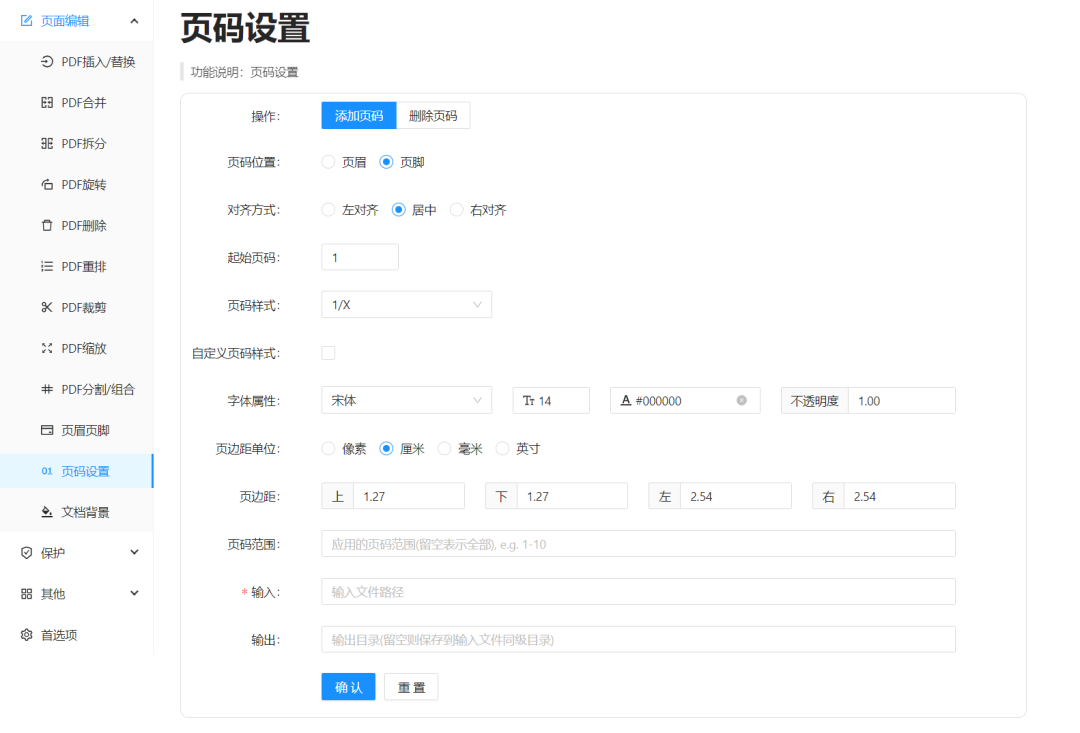Click the 确认 button
The width and height of the screenshot is (1080, 733).
point(348,687)
